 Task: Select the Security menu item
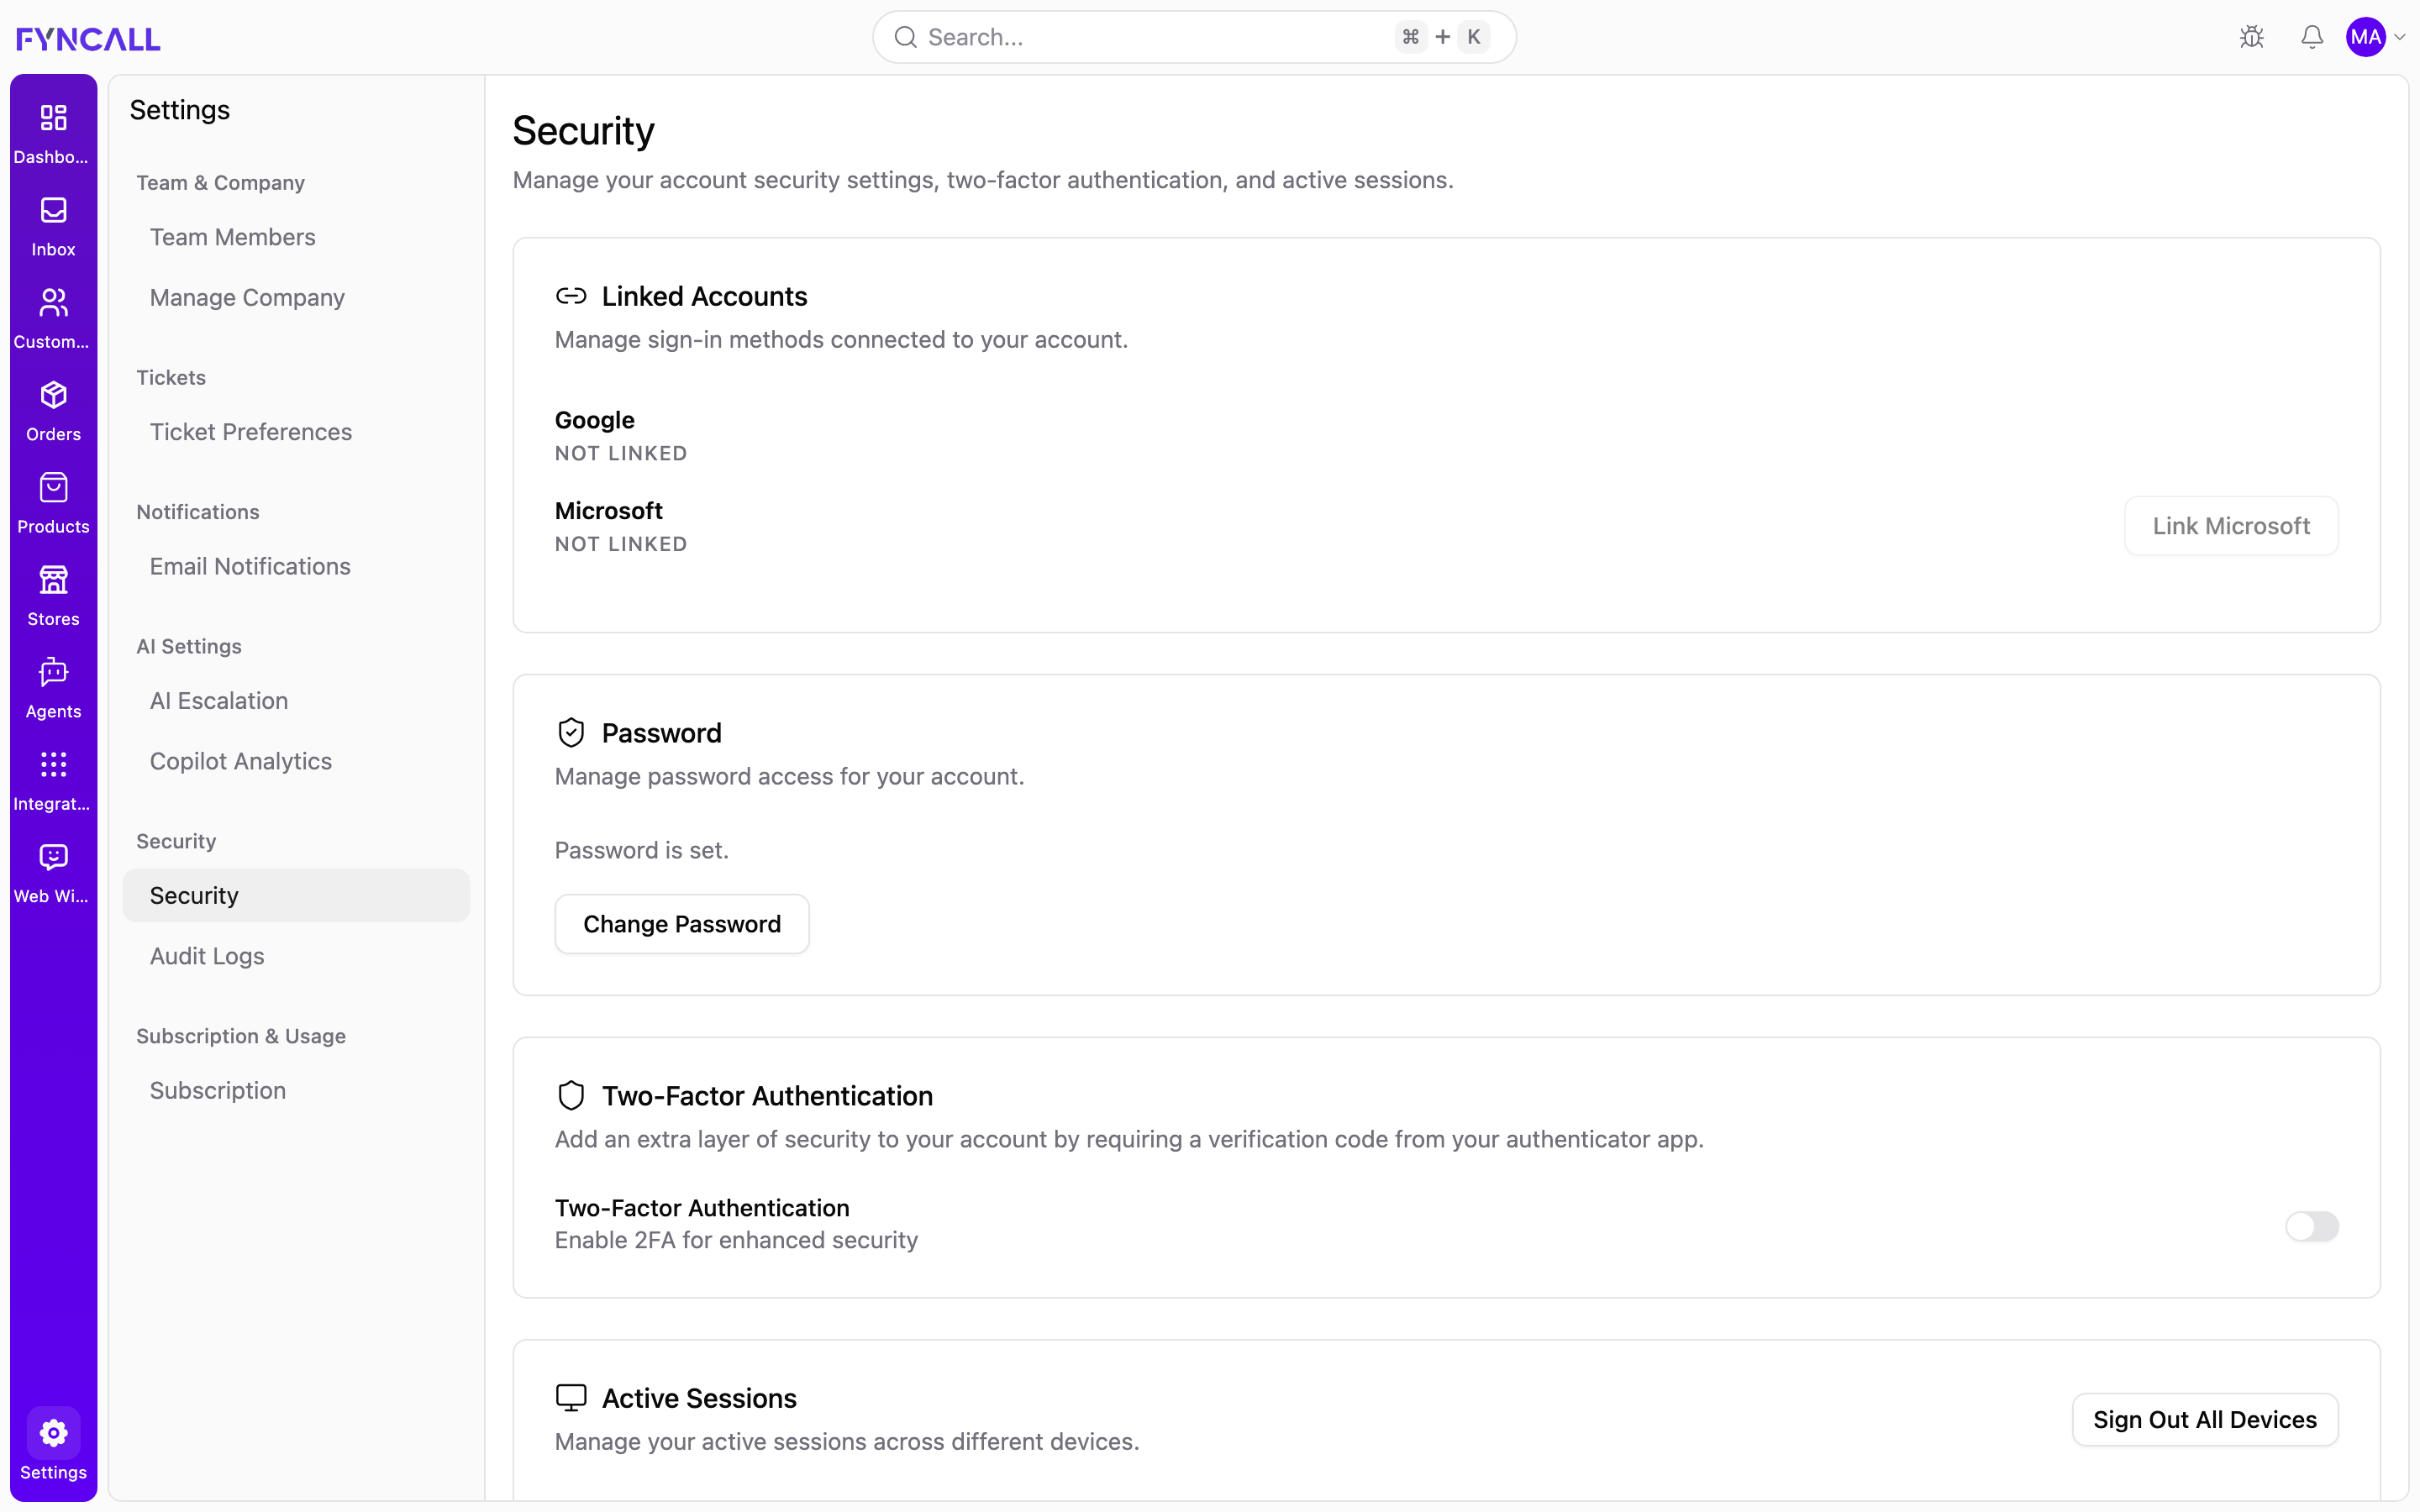(296, 895)
